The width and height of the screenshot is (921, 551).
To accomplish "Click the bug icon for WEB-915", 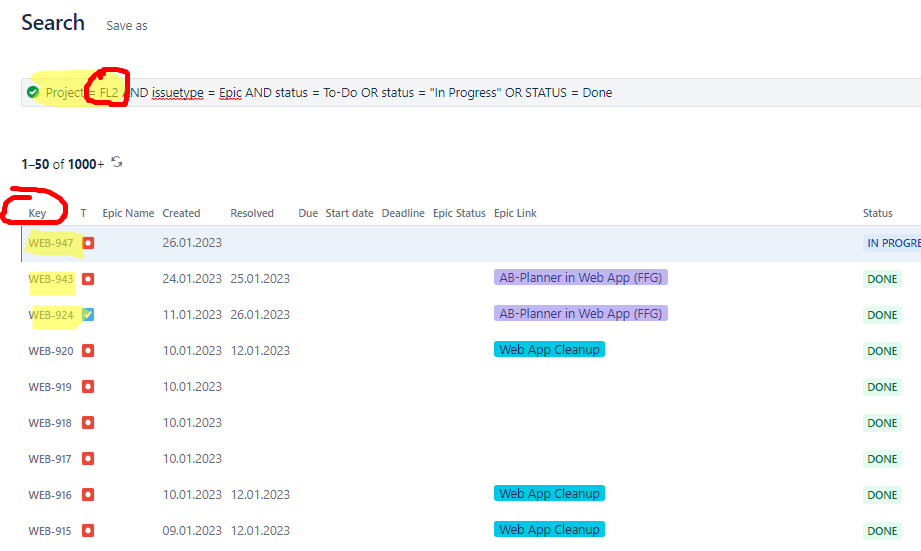I will (88, 530).
